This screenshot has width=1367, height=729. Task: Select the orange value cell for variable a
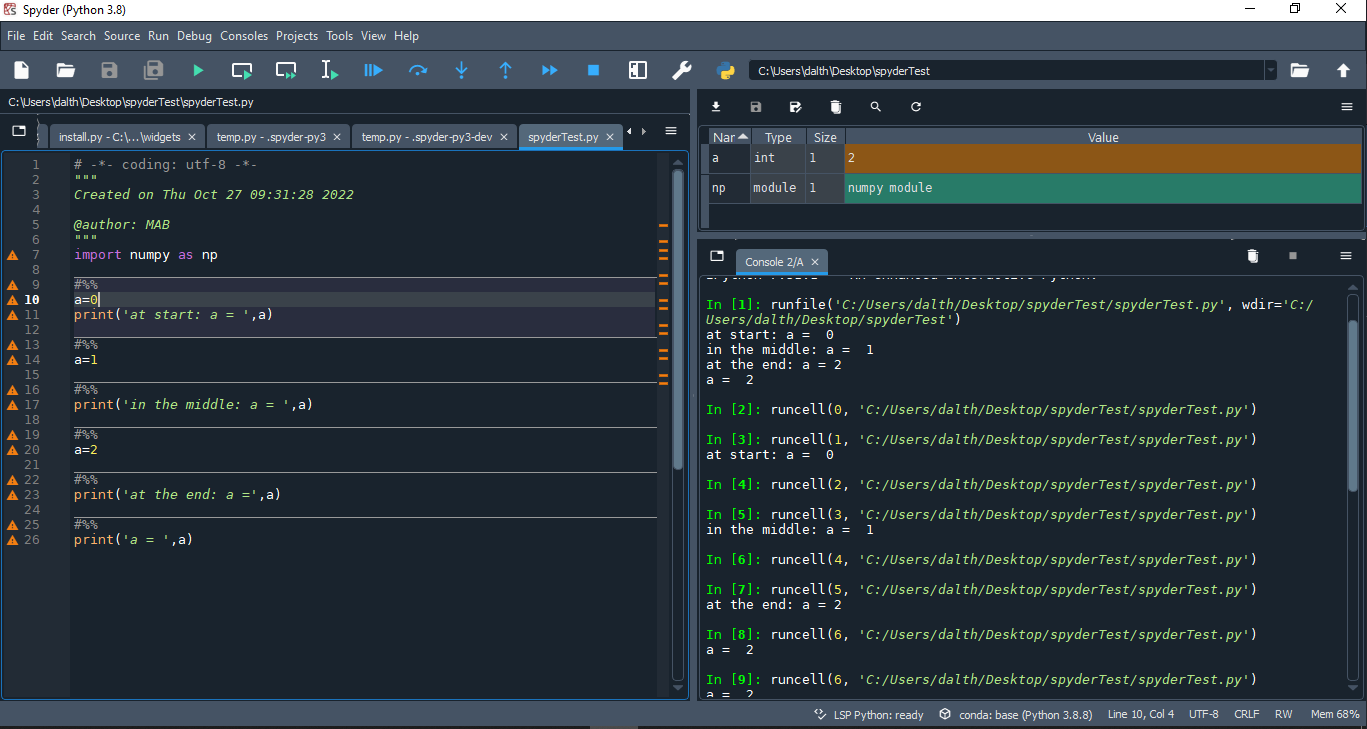[1103, 158]
